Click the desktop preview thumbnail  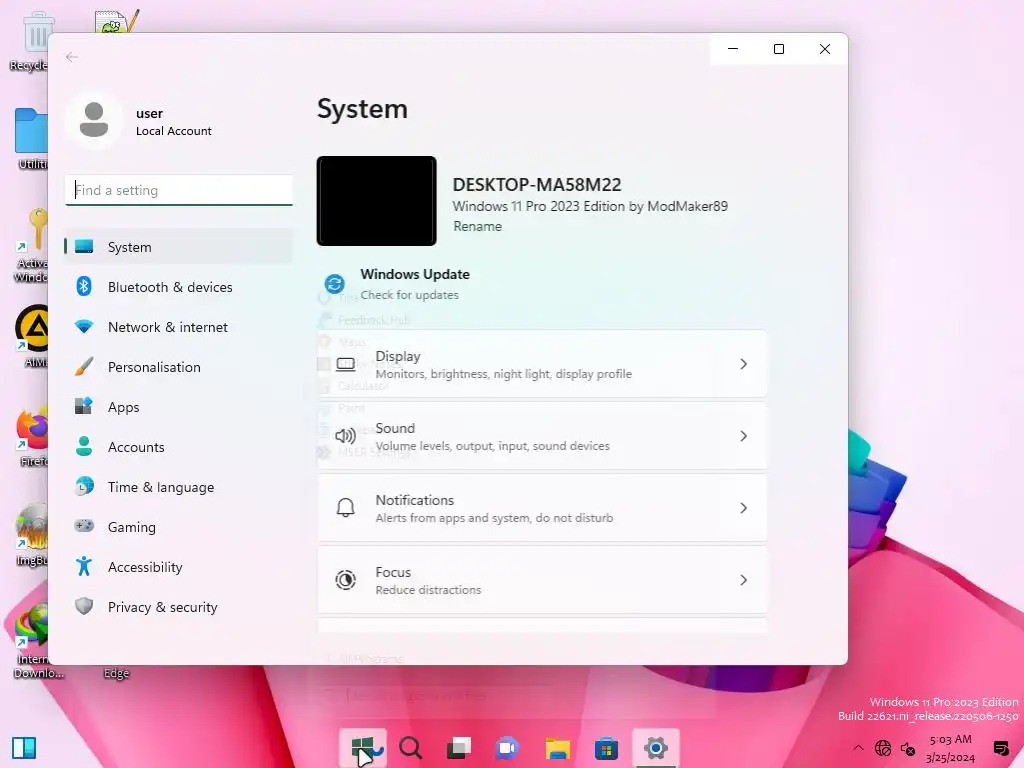pos(377,201)
